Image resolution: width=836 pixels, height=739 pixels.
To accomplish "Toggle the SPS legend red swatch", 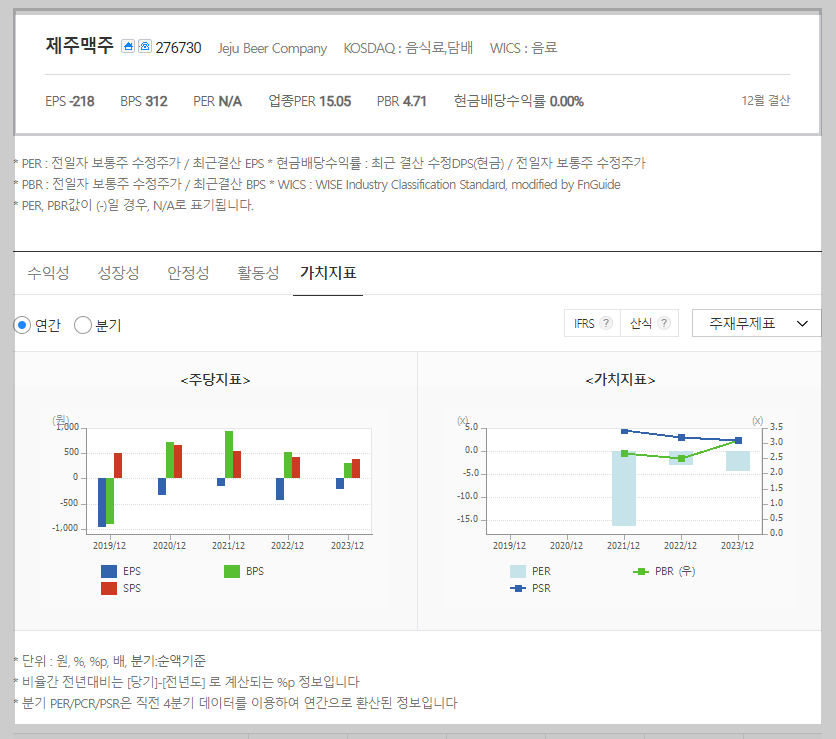I will coord(109,589).
